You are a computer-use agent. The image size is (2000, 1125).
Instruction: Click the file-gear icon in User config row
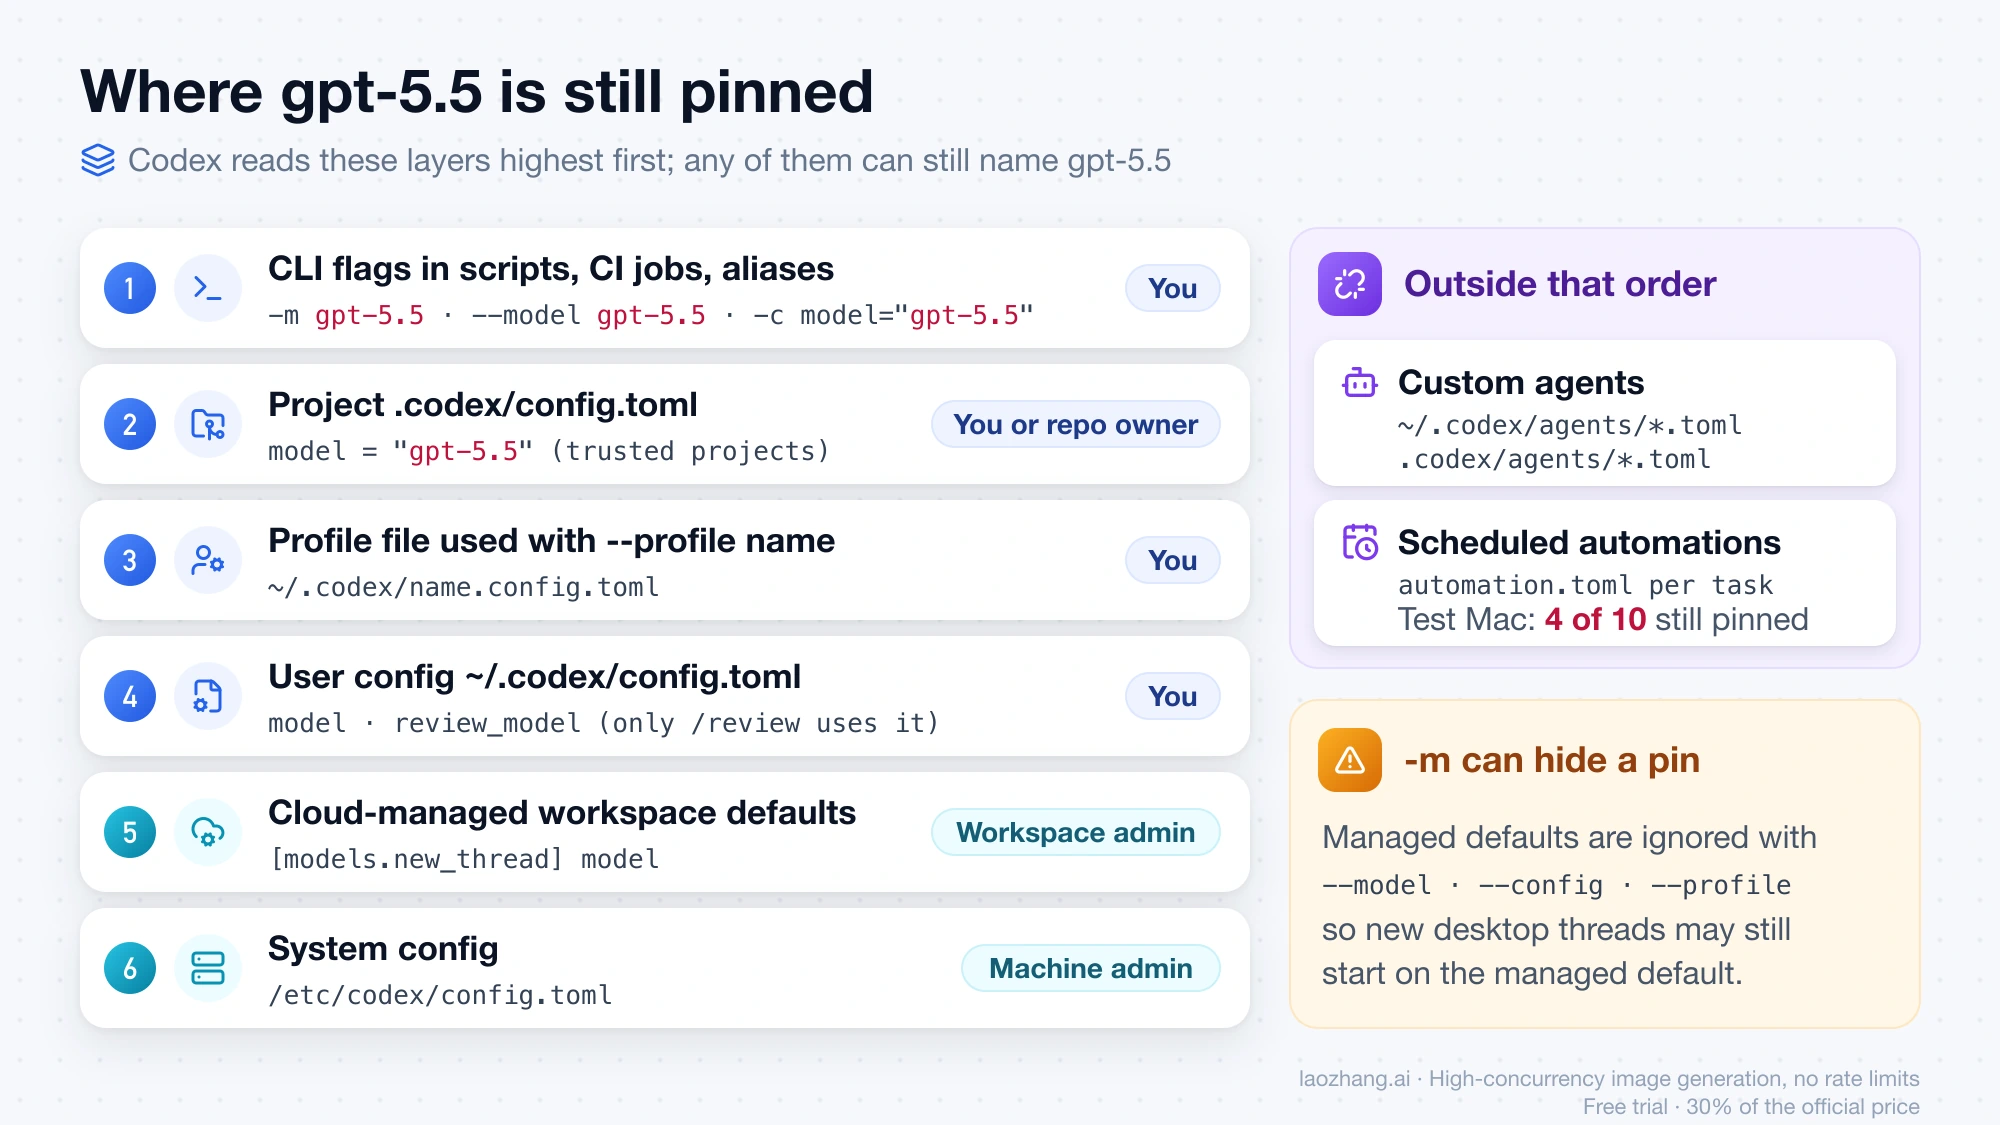208,696
